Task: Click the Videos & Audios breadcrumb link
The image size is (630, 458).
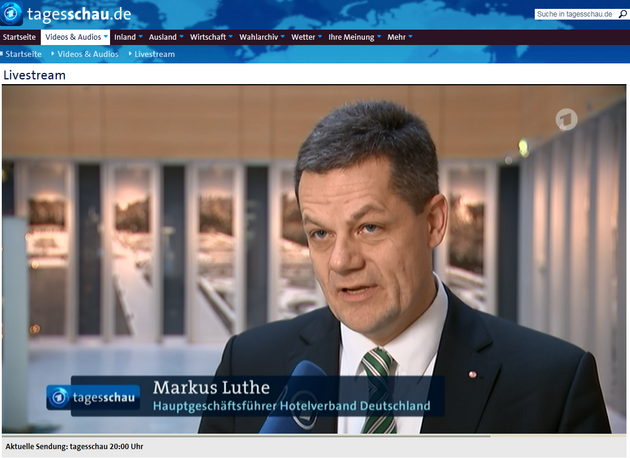Action: click(x=89, y=54)
